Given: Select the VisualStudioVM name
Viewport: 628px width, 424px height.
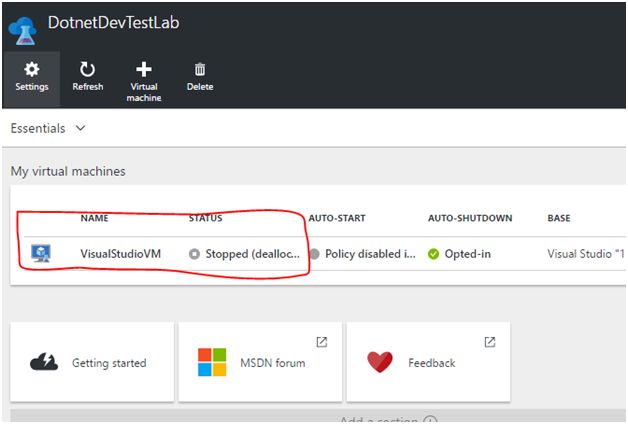Looking at the screenshot, I should [x=120, y=254].
